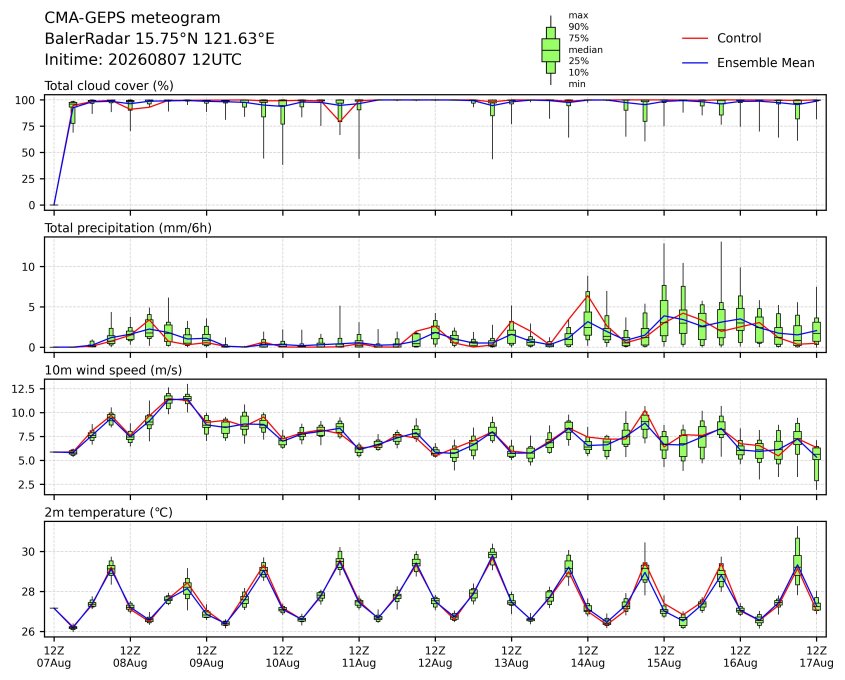This screenshot has height=680, width=845.
Task: Click the '5.0' tick on the wind speed axis
Action: point(26,461)
